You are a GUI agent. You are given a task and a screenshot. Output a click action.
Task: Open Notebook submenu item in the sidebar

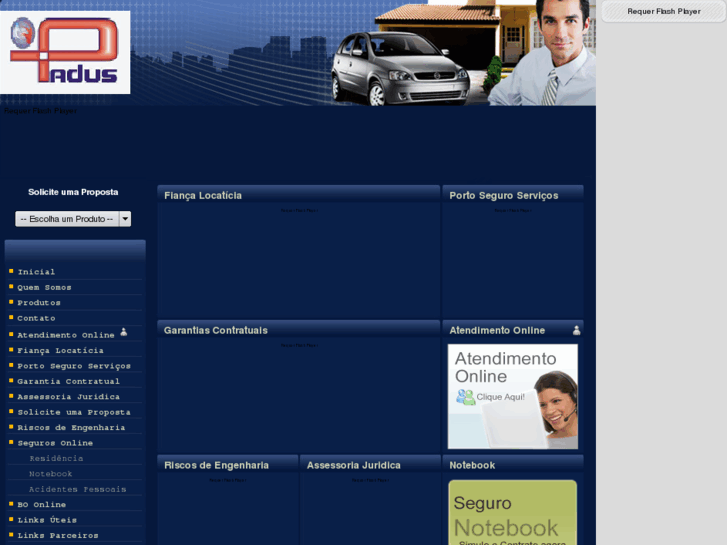51,474
